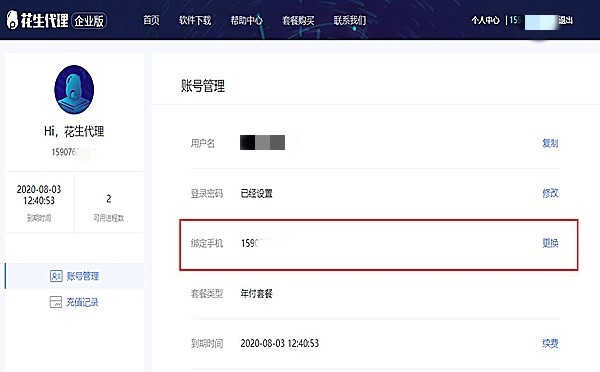This screenshot has height=372, width=600.
Task: Click the 充值记录 card icon in sidebar
Action: [x=56, y=302]
